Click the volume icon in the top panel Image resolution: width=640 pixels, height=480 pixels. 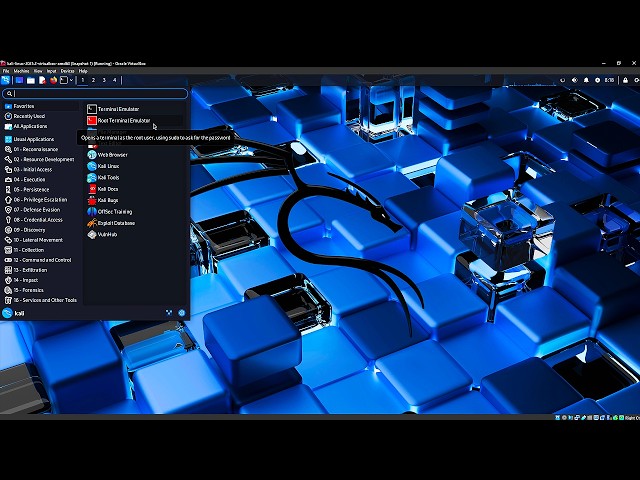pyautogui.click(x=575, y=80)
